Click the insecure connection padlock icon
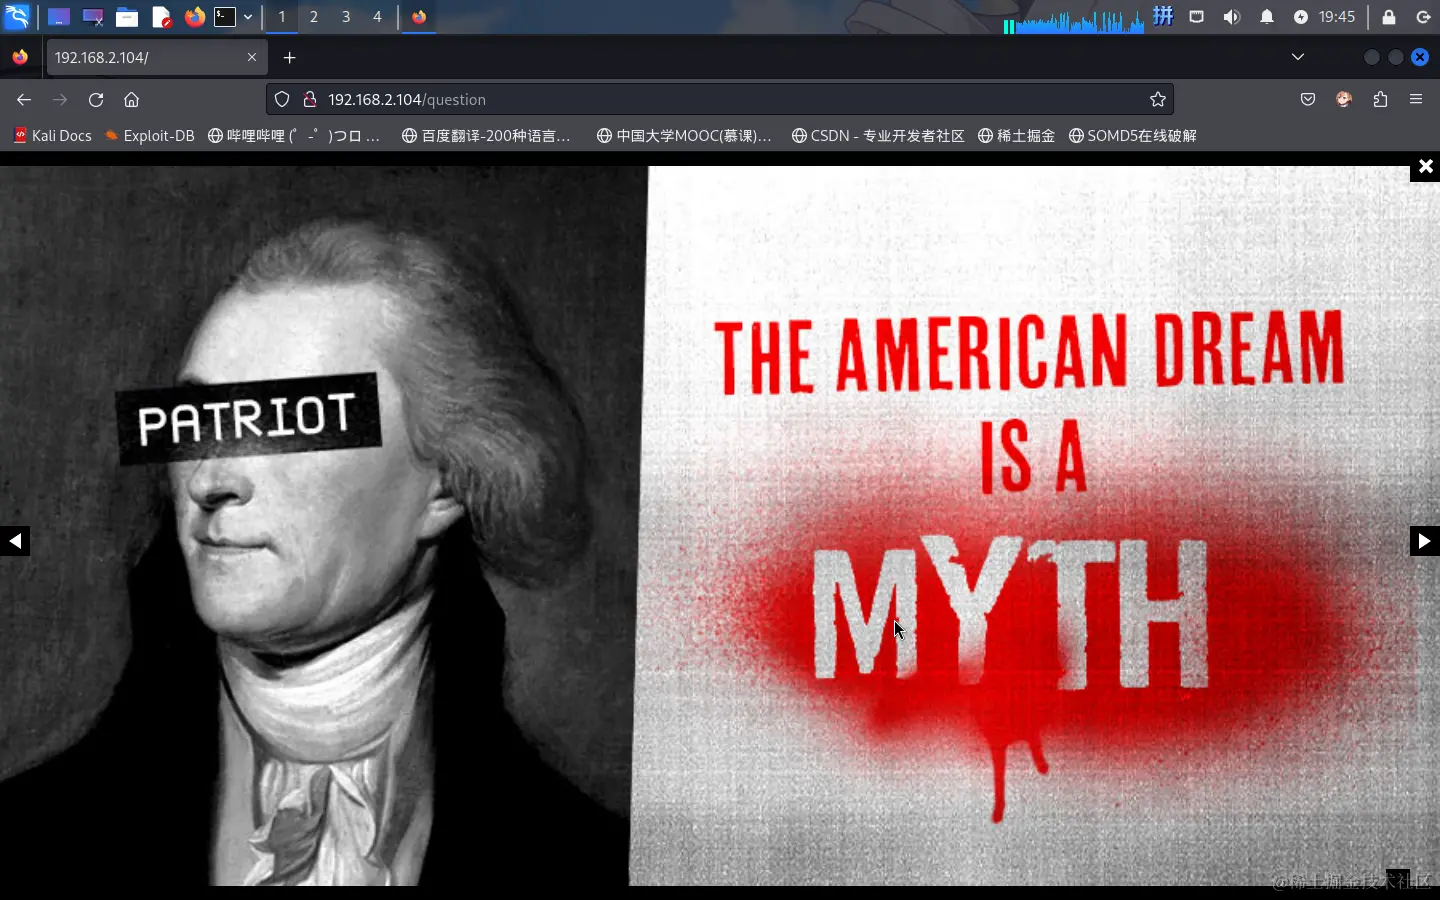Image resolution: width=1440 pixels, height=900 pixels. pyautogui.click(x=310, y=100)
